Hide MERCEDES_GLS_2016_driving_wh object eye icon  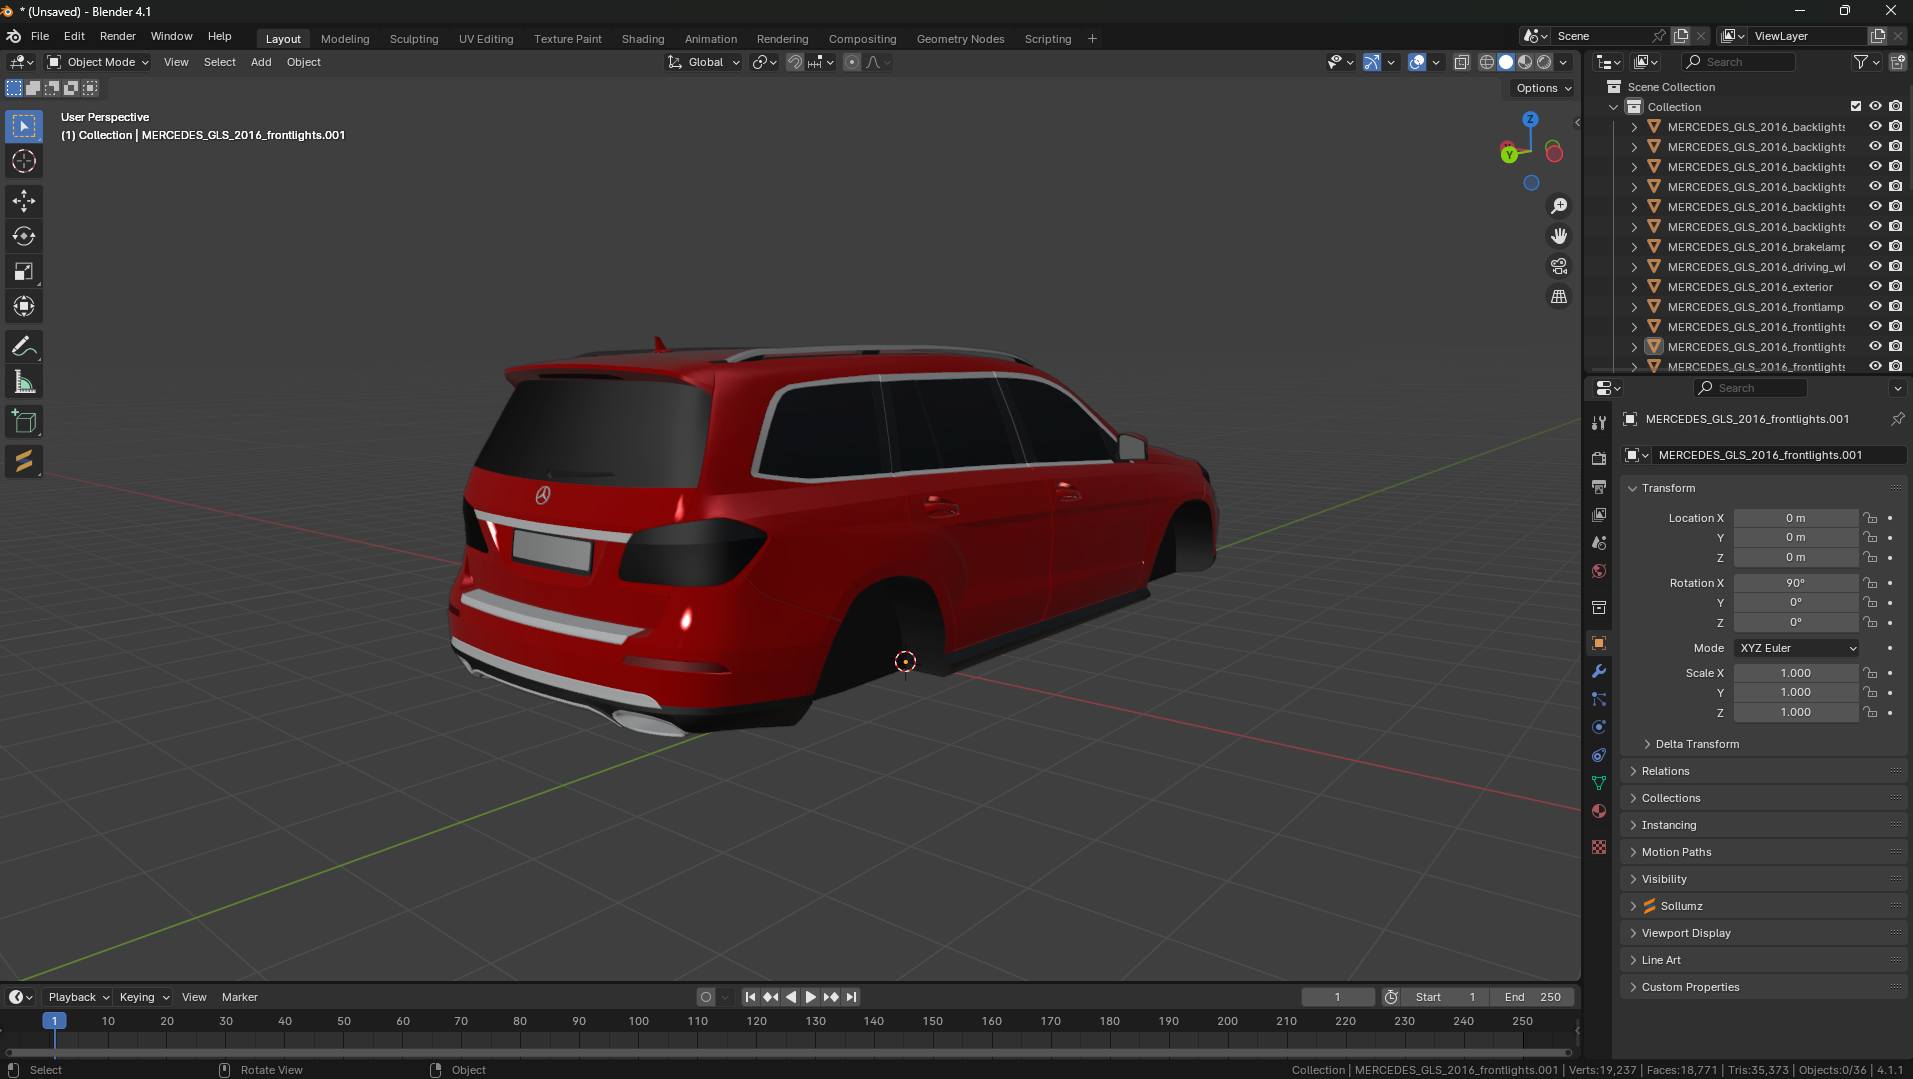tap(1875, 267)
